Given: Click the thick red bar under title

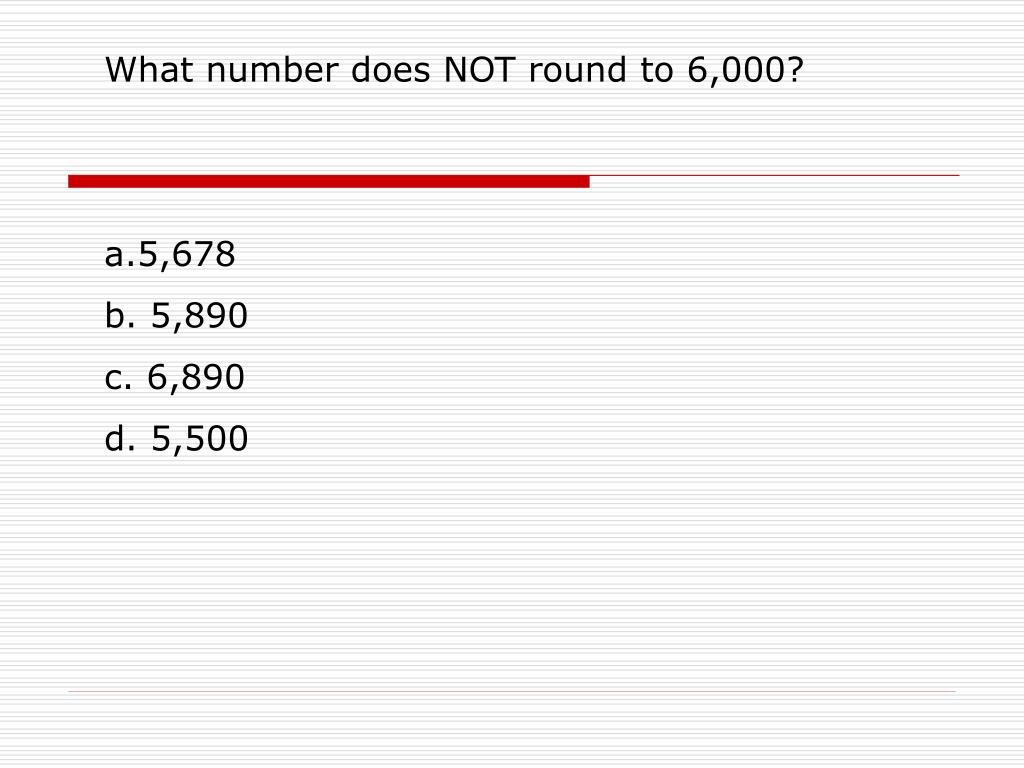Looking at the screenshot, I should pos(328,182).
